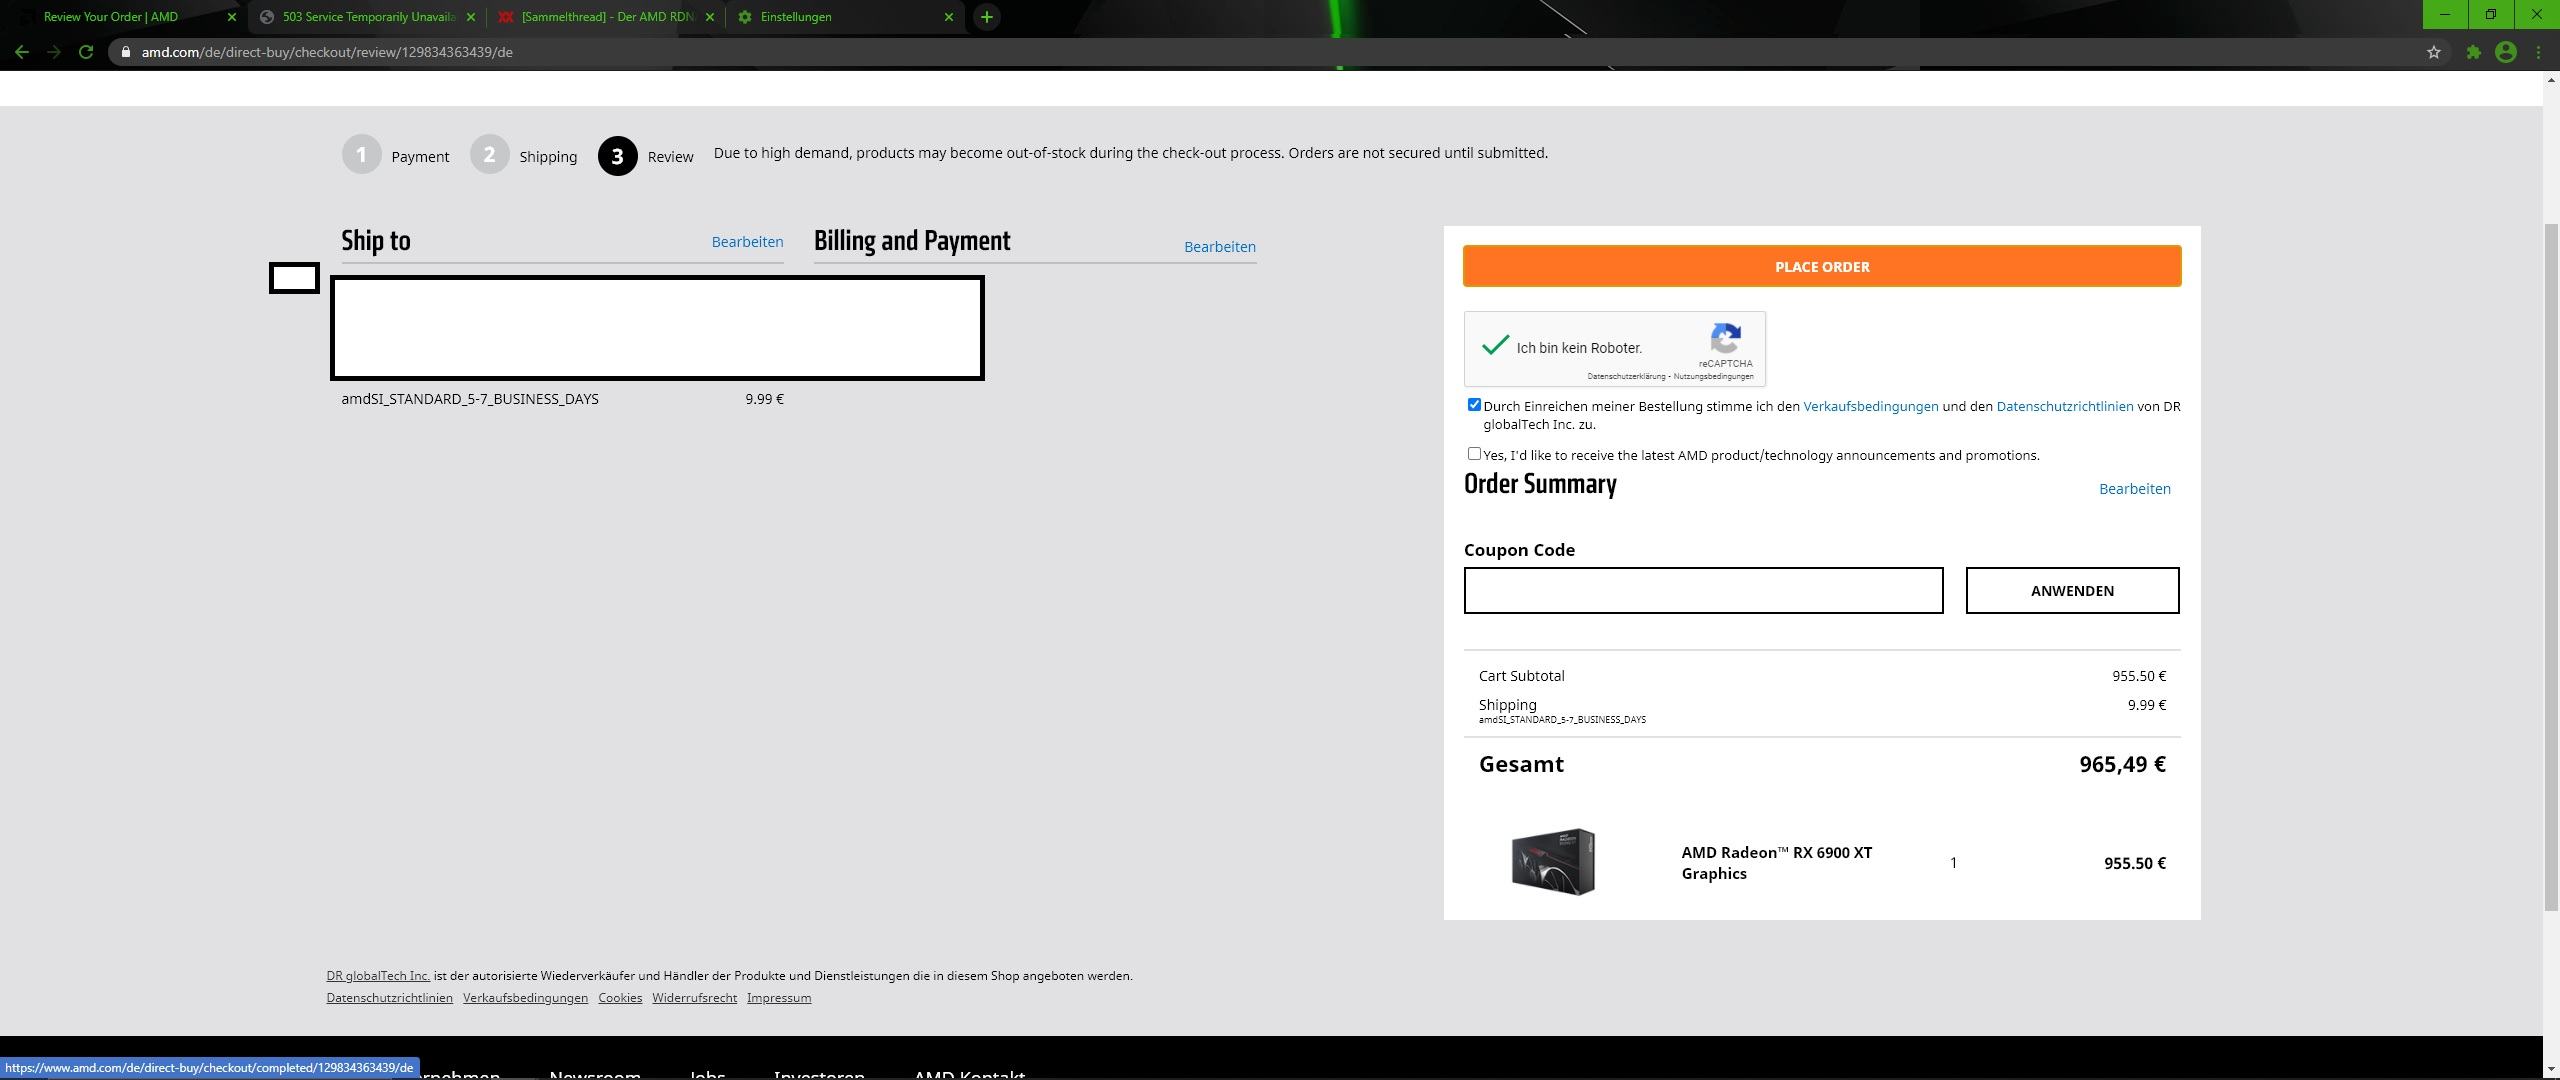Click the browser back arrow

point(21,52)
